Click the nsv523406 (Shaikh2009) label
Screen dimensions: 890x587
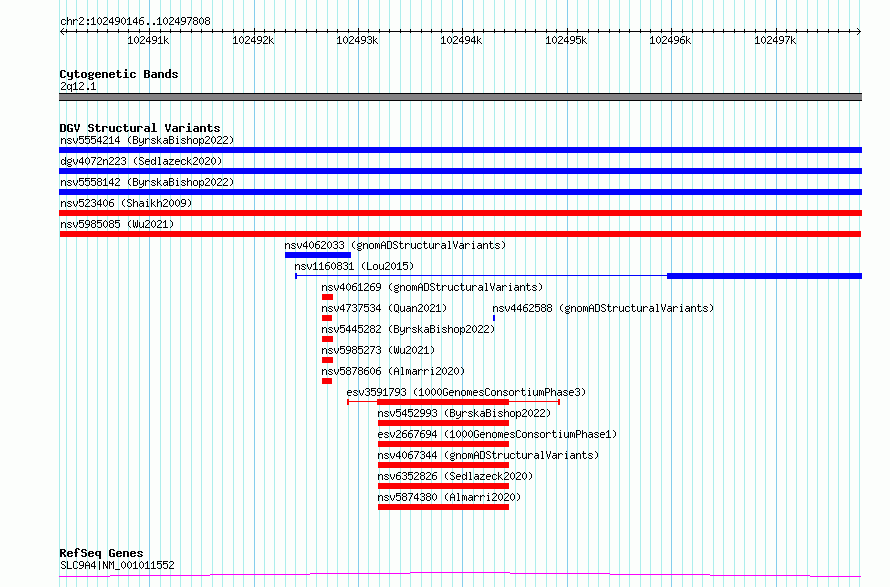point(126,203)
